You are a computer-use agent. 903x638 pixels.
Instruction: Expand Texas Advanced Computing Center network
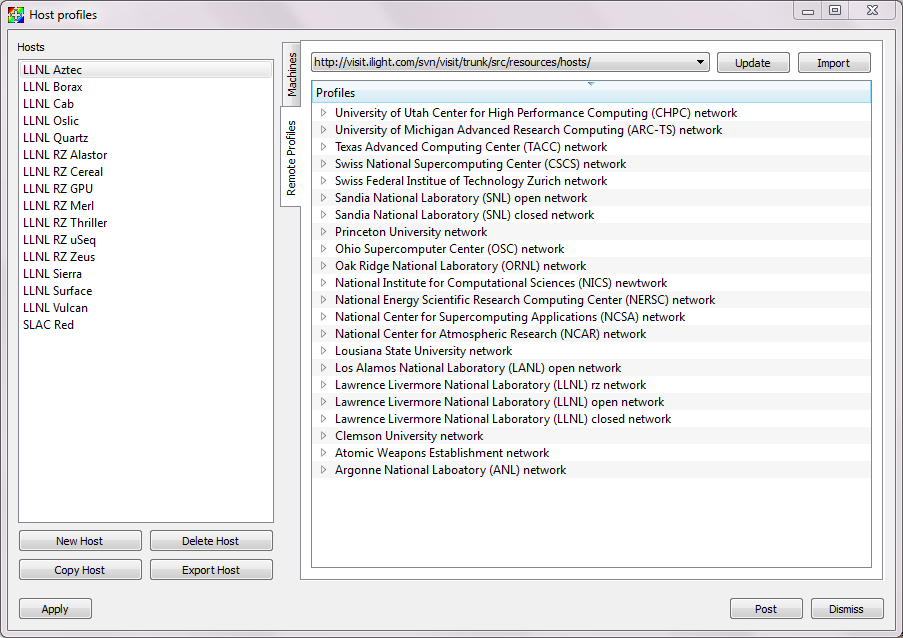coord(324,147)
